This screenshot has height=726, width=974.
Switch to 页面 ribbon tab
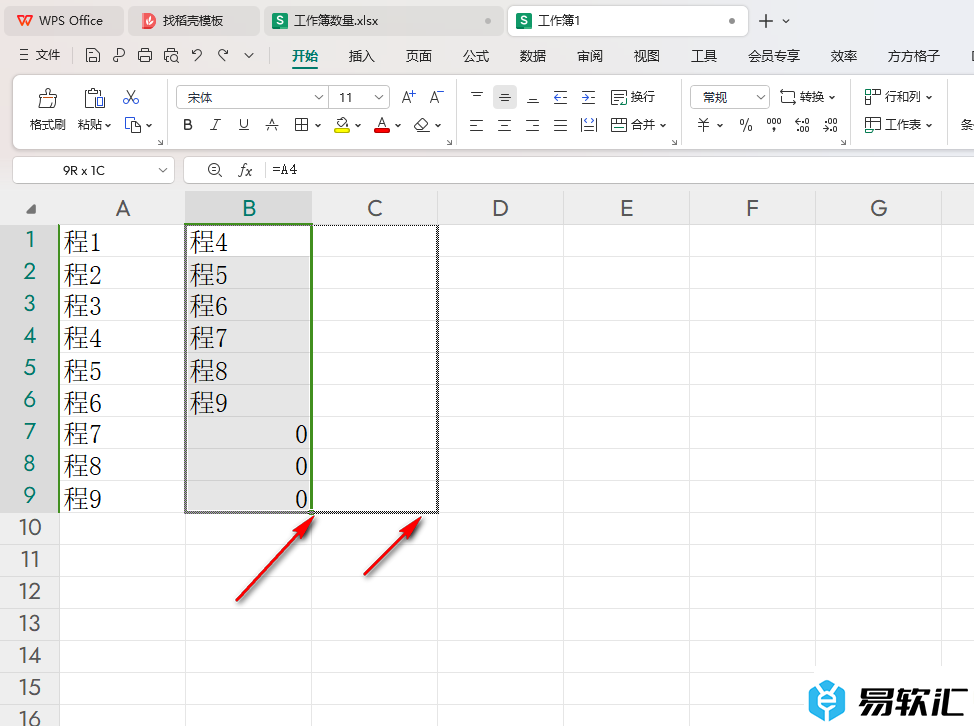419,56
